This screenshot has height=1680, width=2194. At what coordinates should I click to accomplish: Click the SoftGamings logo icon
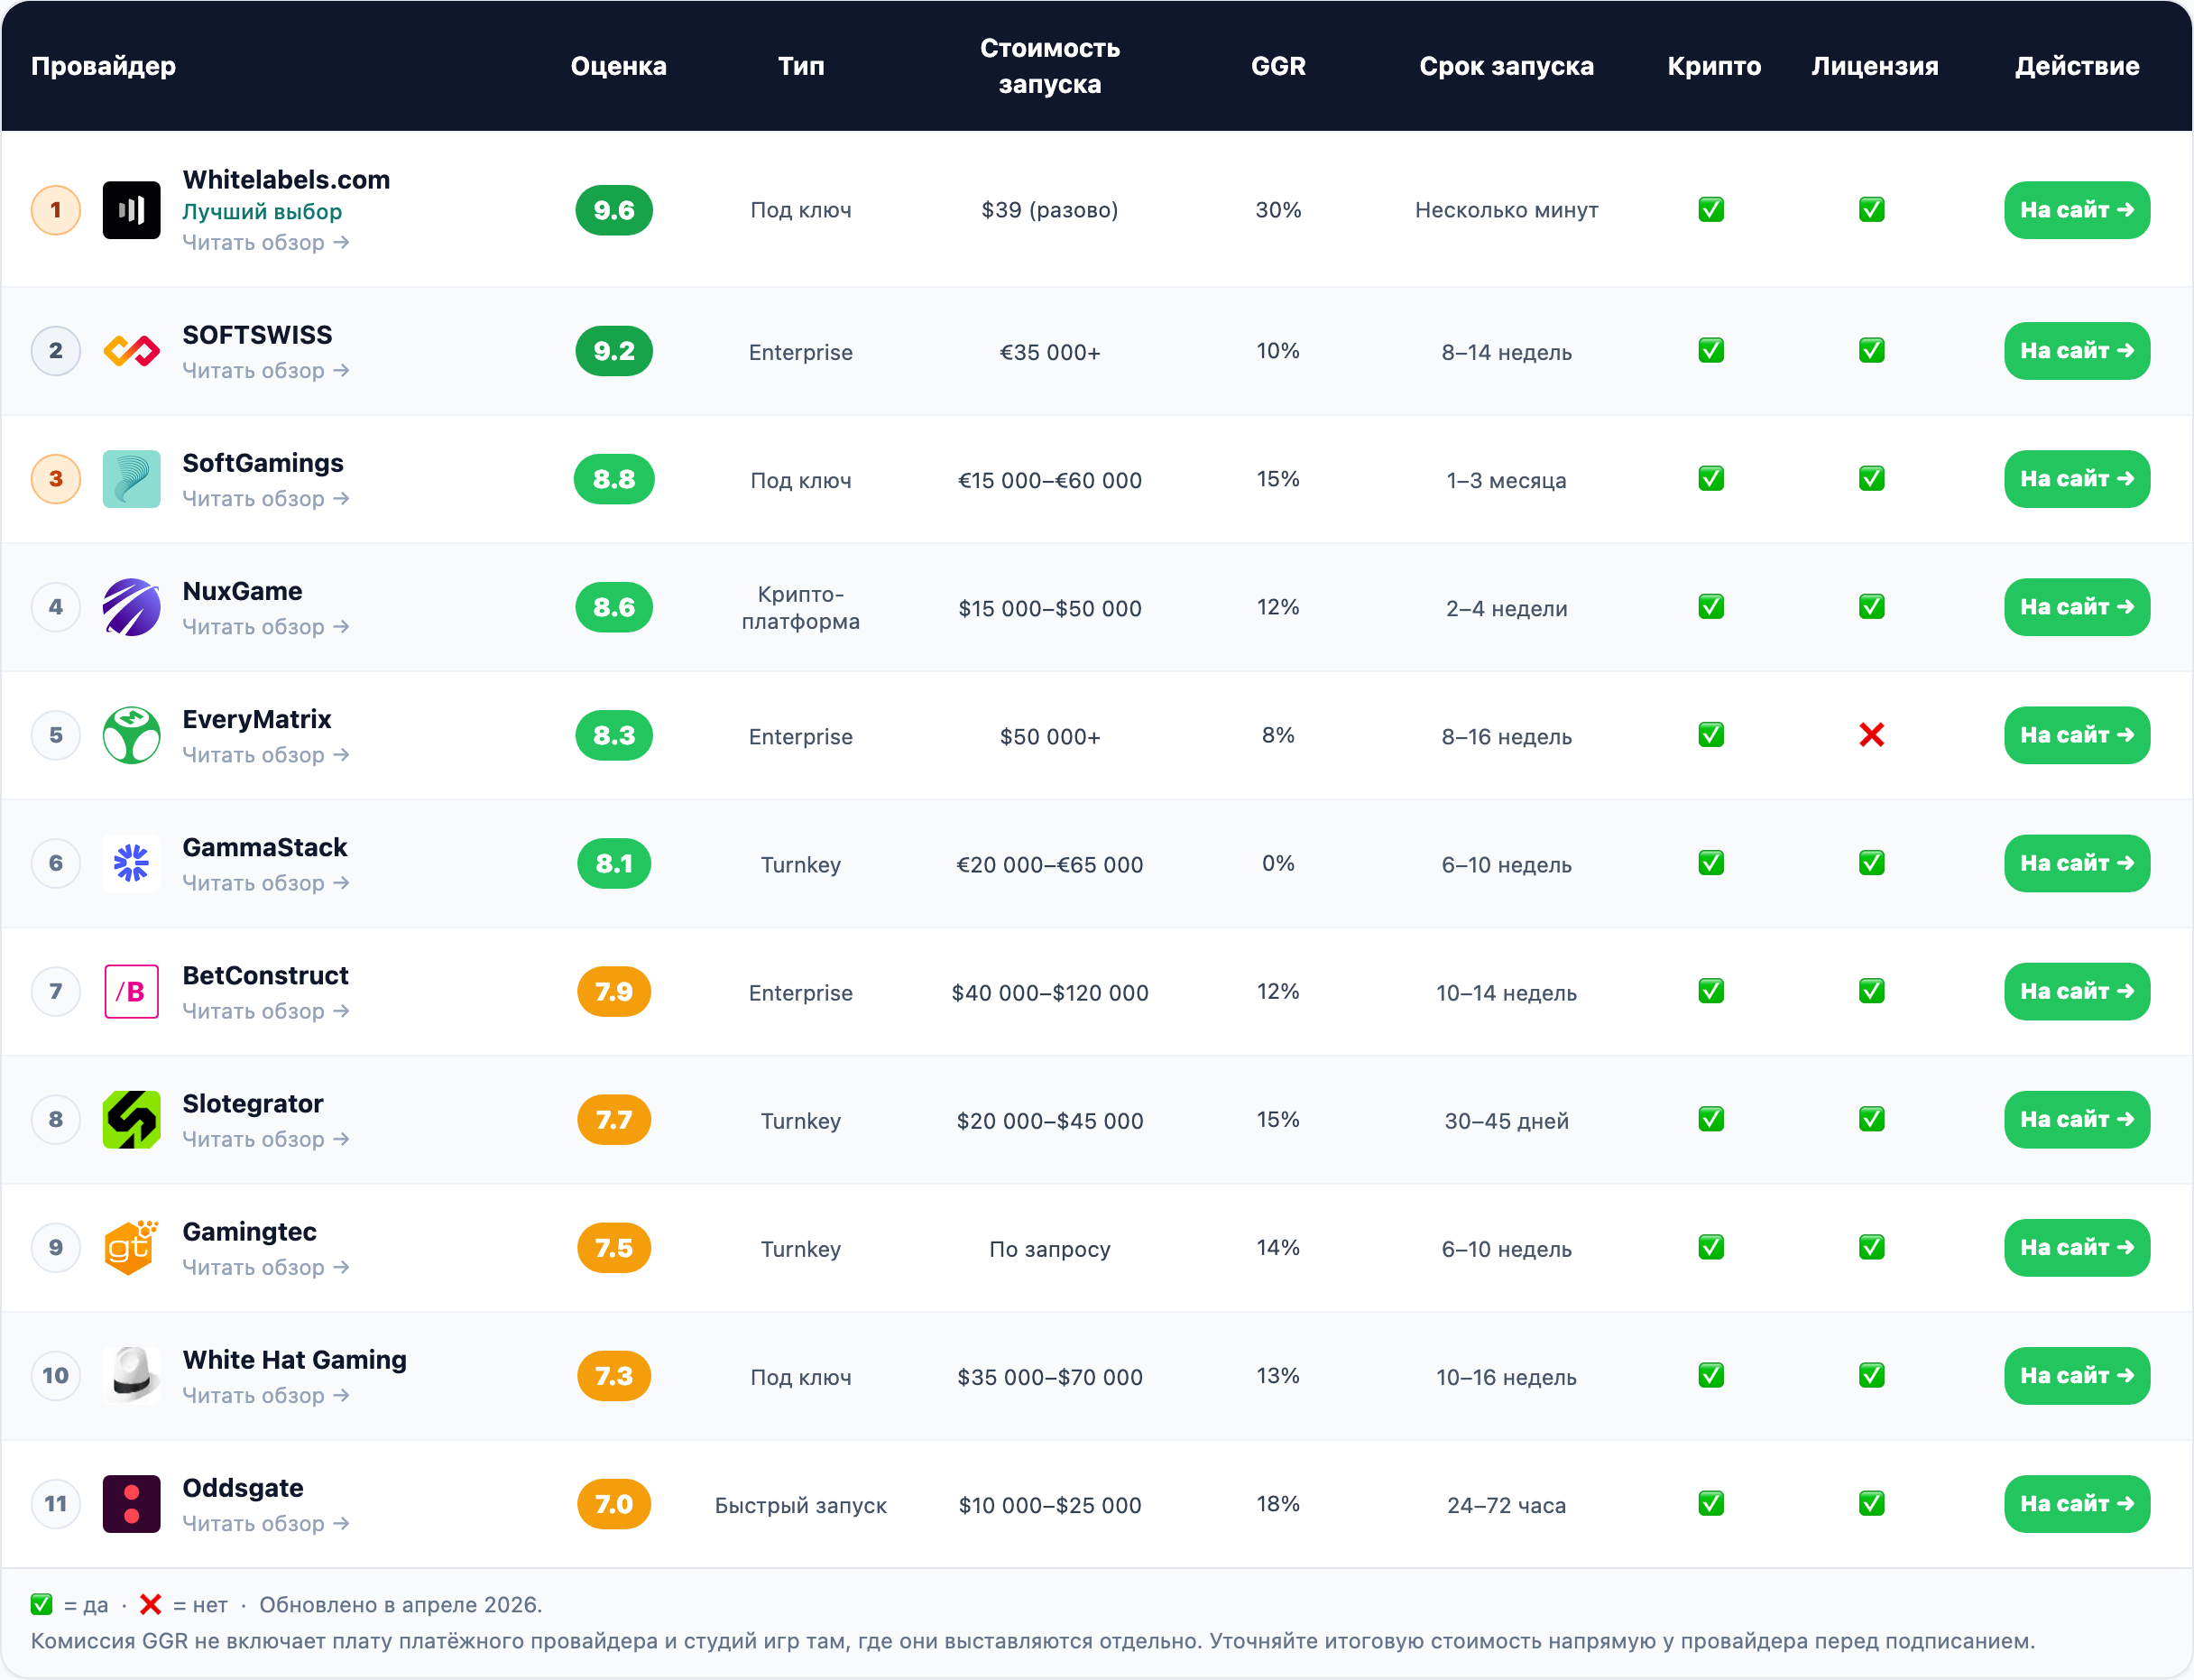tap(131, 479)
